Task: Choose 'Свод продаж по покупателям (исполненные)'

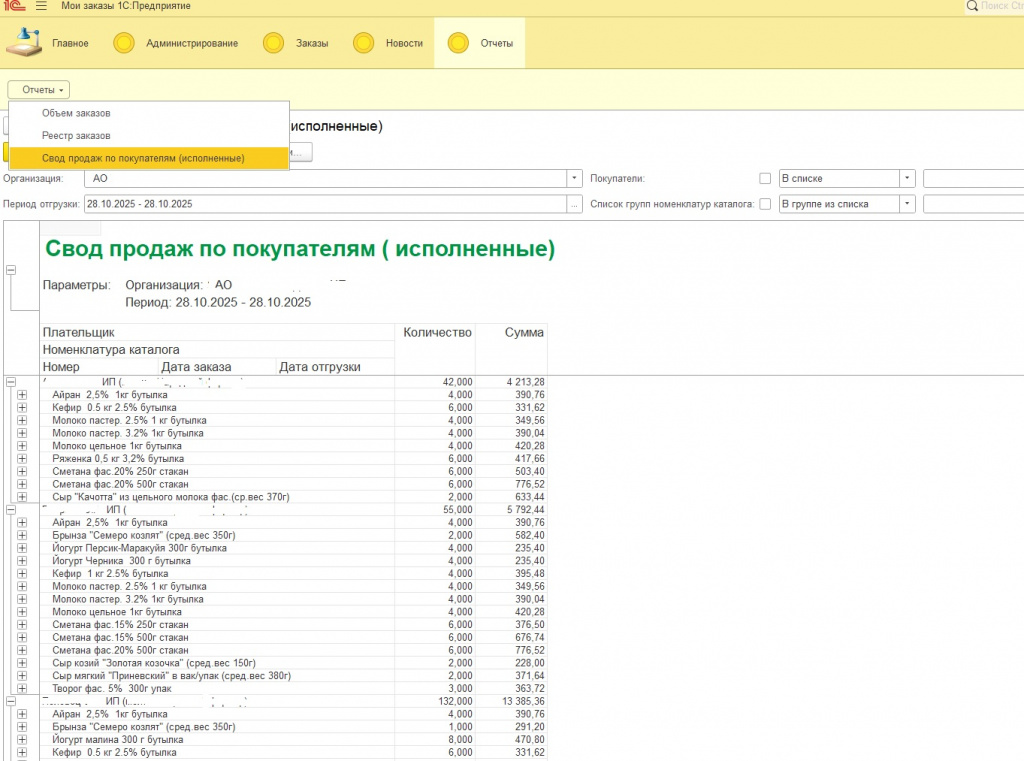Action: tap(143, 158)
